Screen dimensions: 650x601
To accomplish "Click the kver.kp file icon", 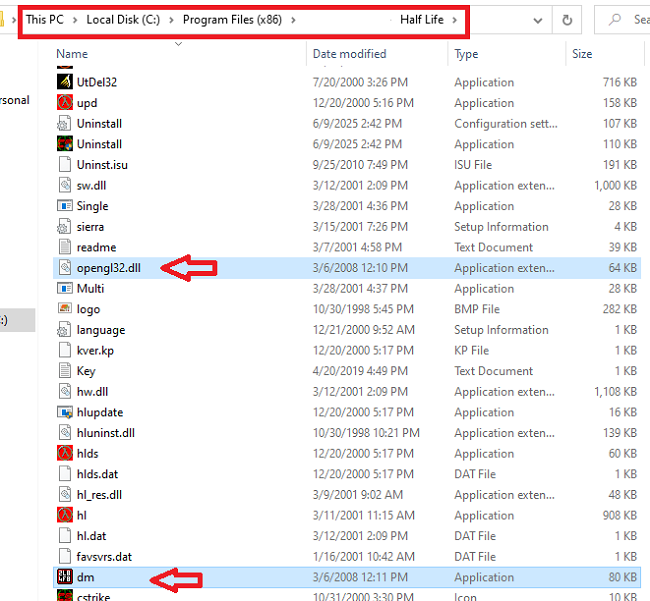I will pyautogui.click(x=65, y=350).
